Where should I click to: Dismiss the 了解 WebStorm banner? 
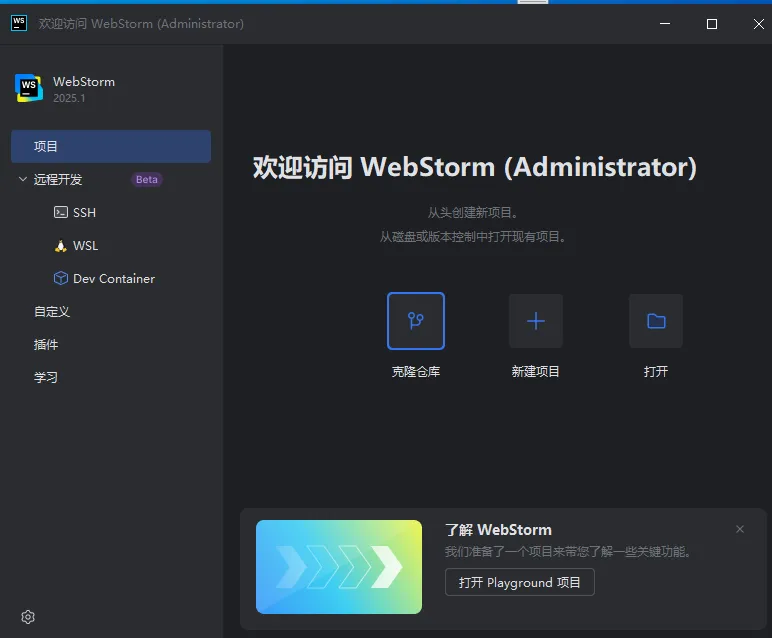coord(740,529)
